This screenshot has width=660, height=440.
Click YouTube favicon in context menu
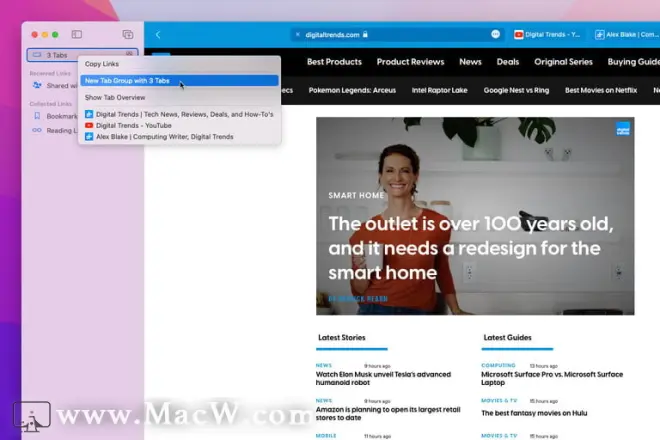(89, 125)
